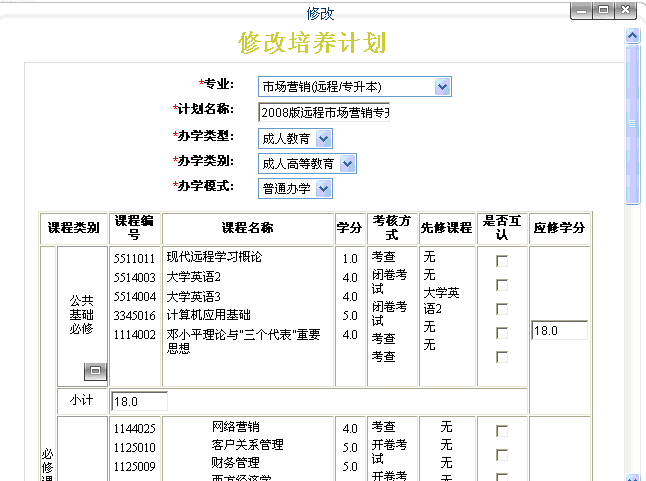This screenshot has width=646, height=481.
Task: Click the 学分 column header
Action: [x=349, y=228]
